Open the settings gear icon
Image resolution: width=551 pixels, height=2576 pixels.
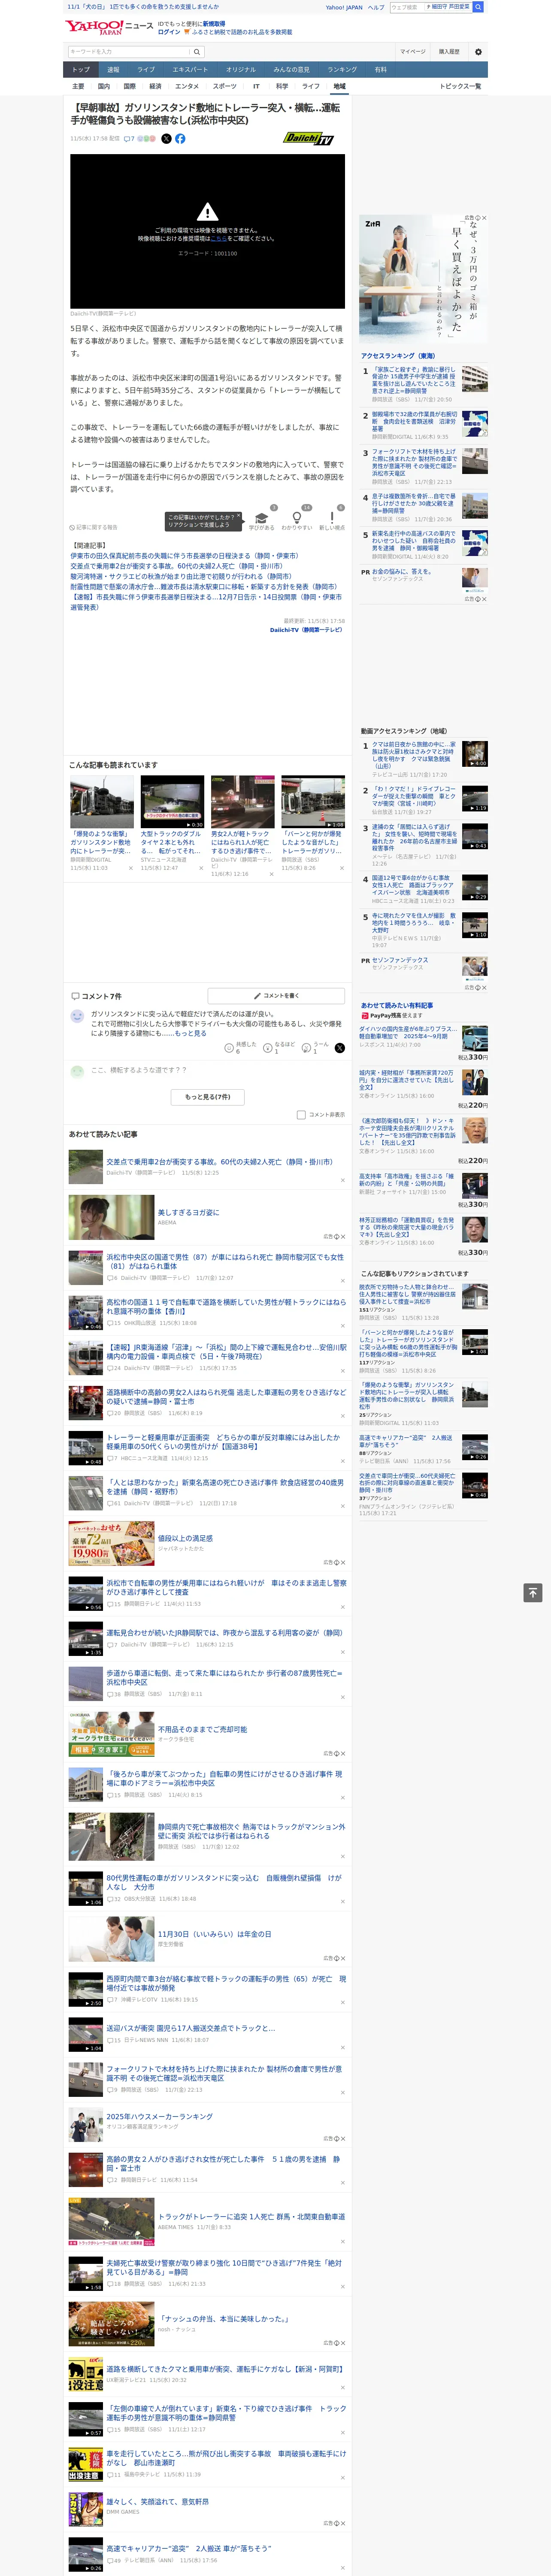[x=478, y=52]
